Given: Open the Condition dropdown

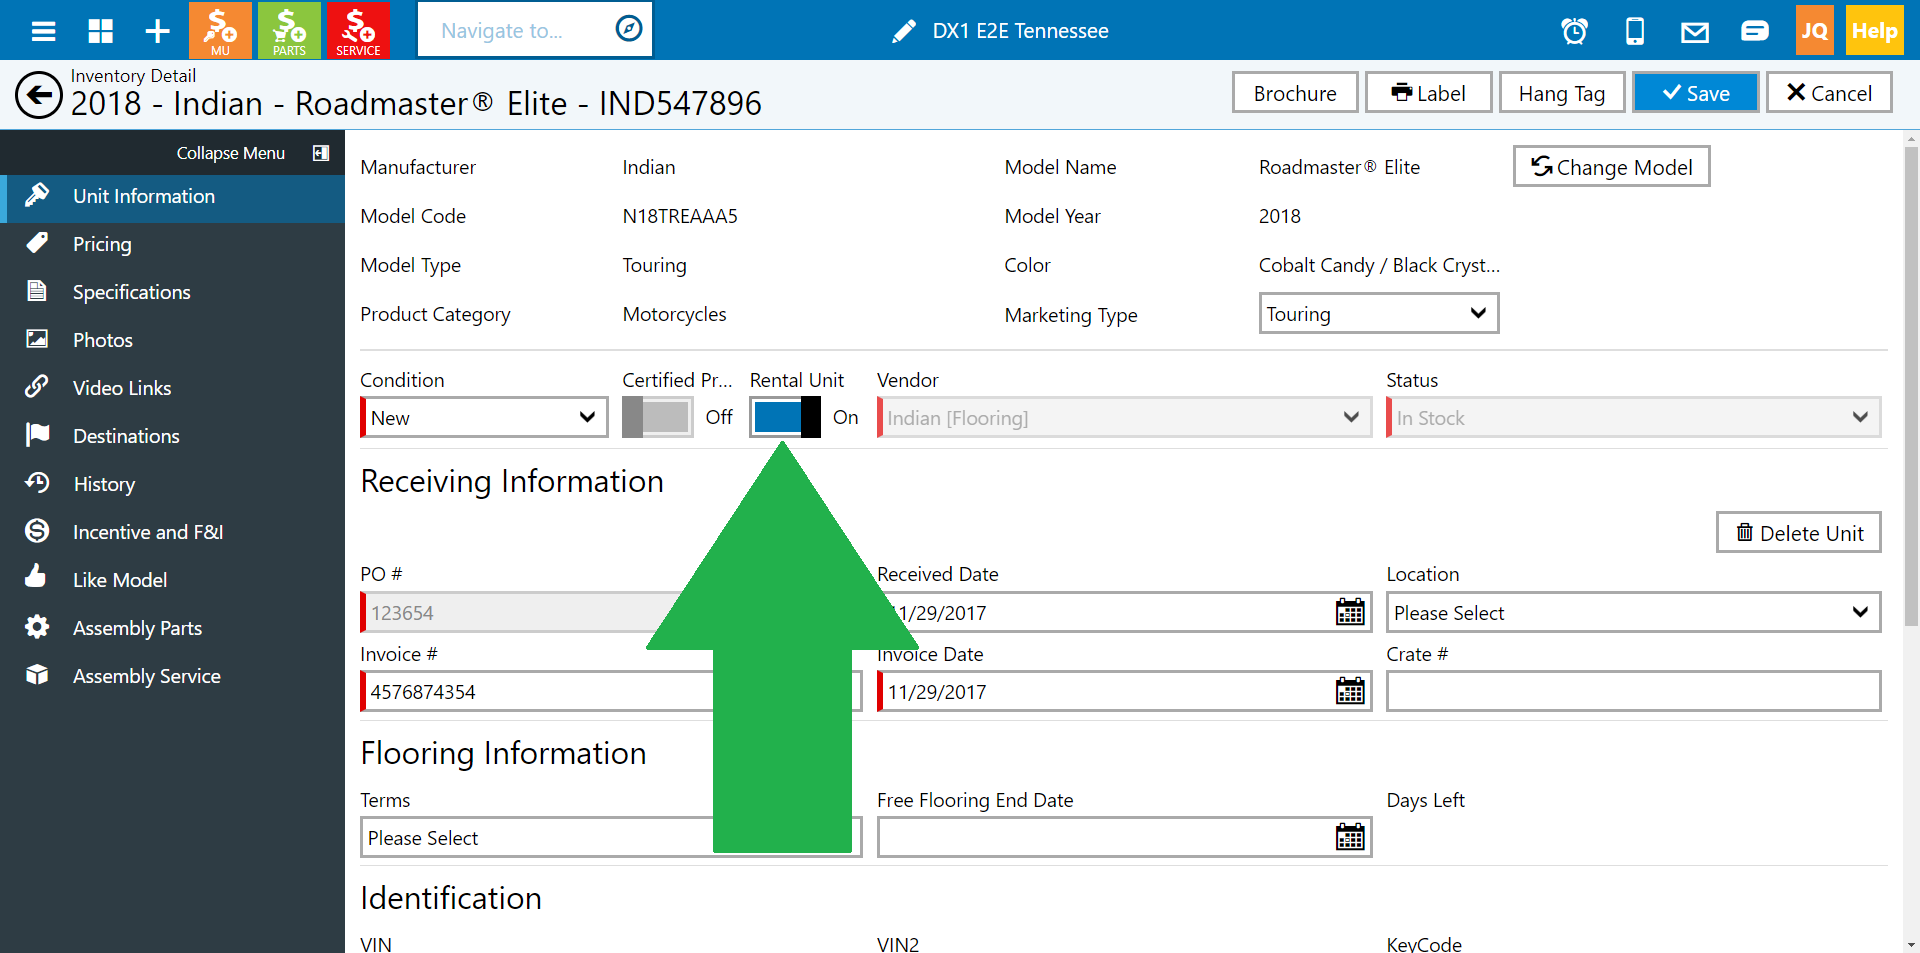Looking at the screenshot, I should pyautogui.click(x=484, y=417).
